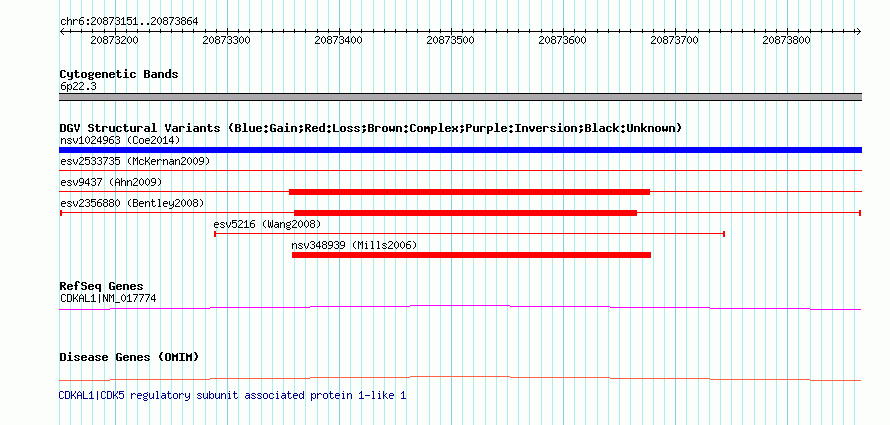The height and width of the screenshot is (425, 890).
Task: Select the nsv348939 thick red loss bar
Action: (471, 255)
